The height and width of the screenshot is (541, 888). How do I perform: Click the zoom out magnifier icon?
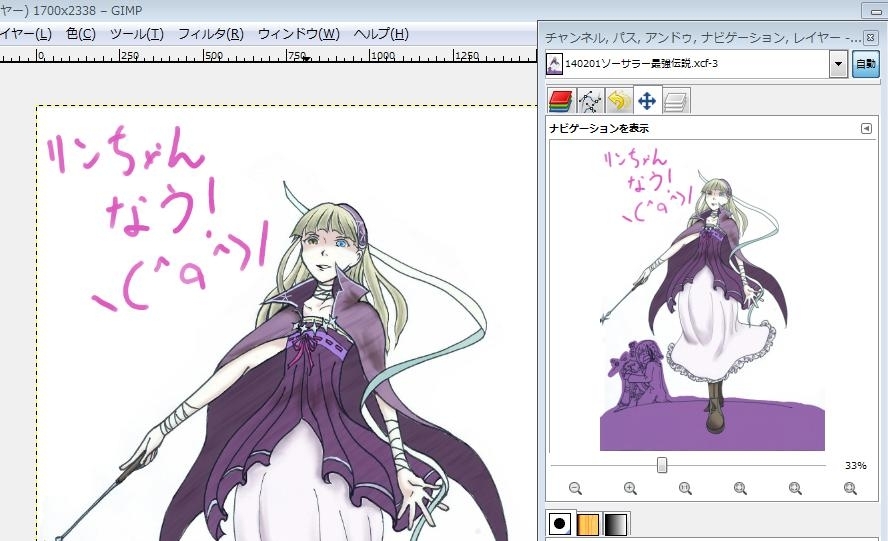575,488
